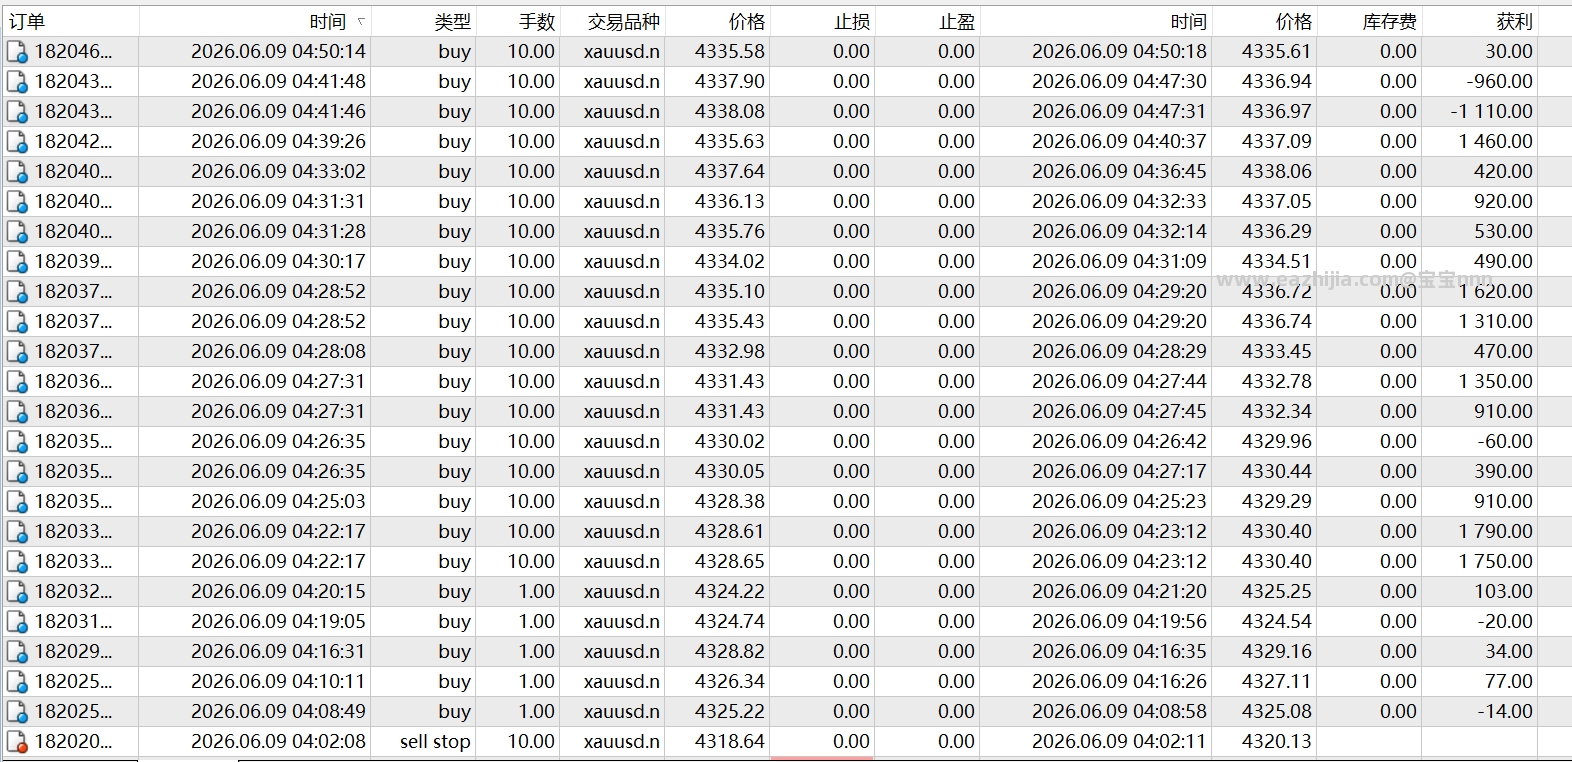This screenshot has height=762, width=1572.
Task: Click the order icon for order 182046
Action: [x=17, y=52]
